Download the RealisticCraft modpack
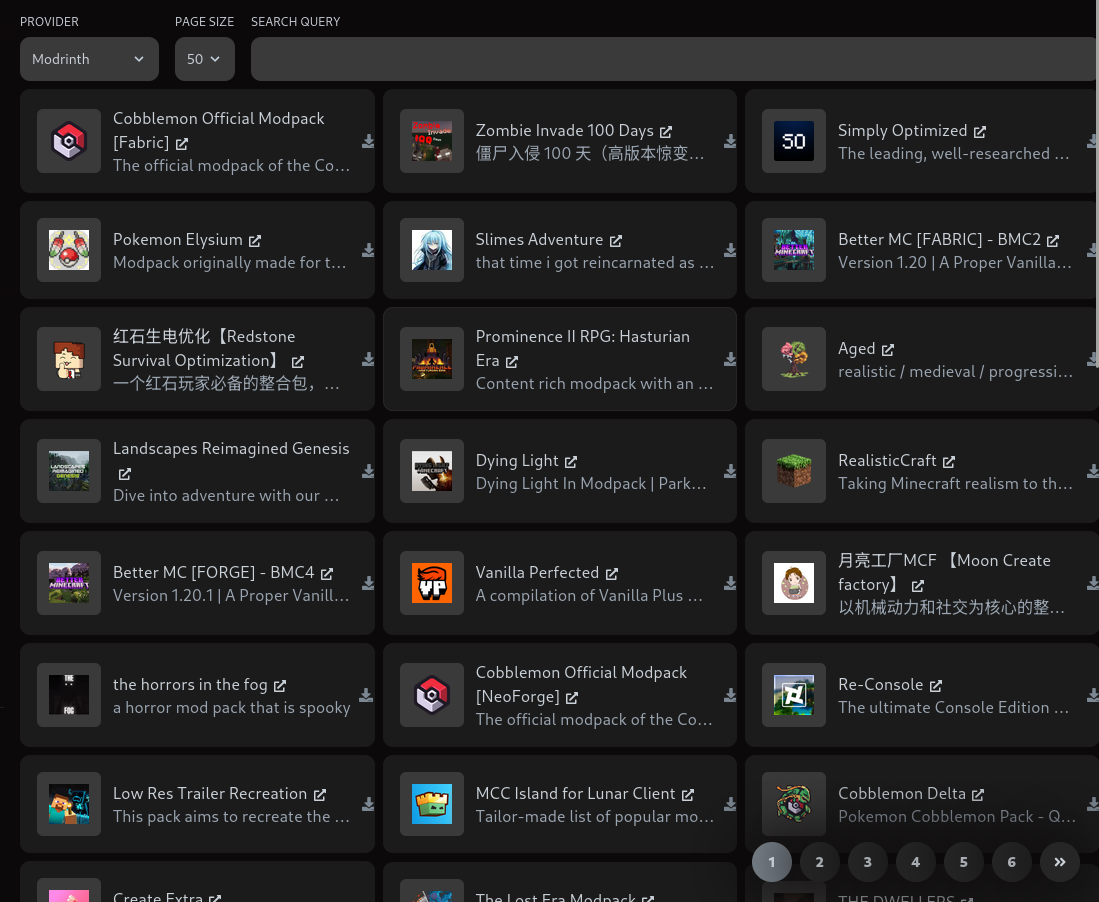Screen dimensions: 1099x902 click(x=1092, y=471)
